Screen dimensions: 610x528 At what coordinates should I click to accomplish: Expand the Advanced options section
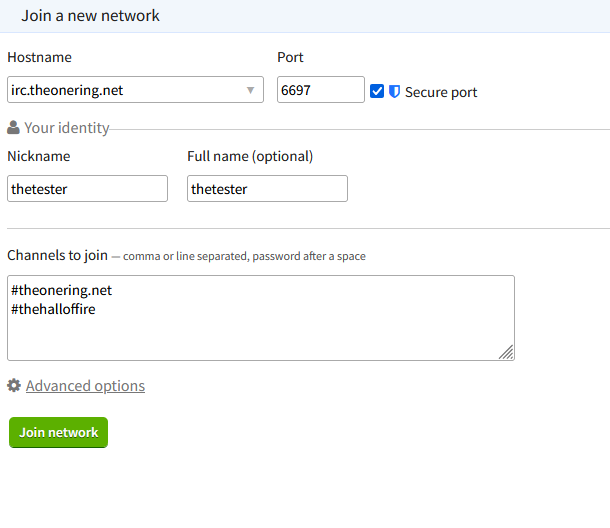85,386
